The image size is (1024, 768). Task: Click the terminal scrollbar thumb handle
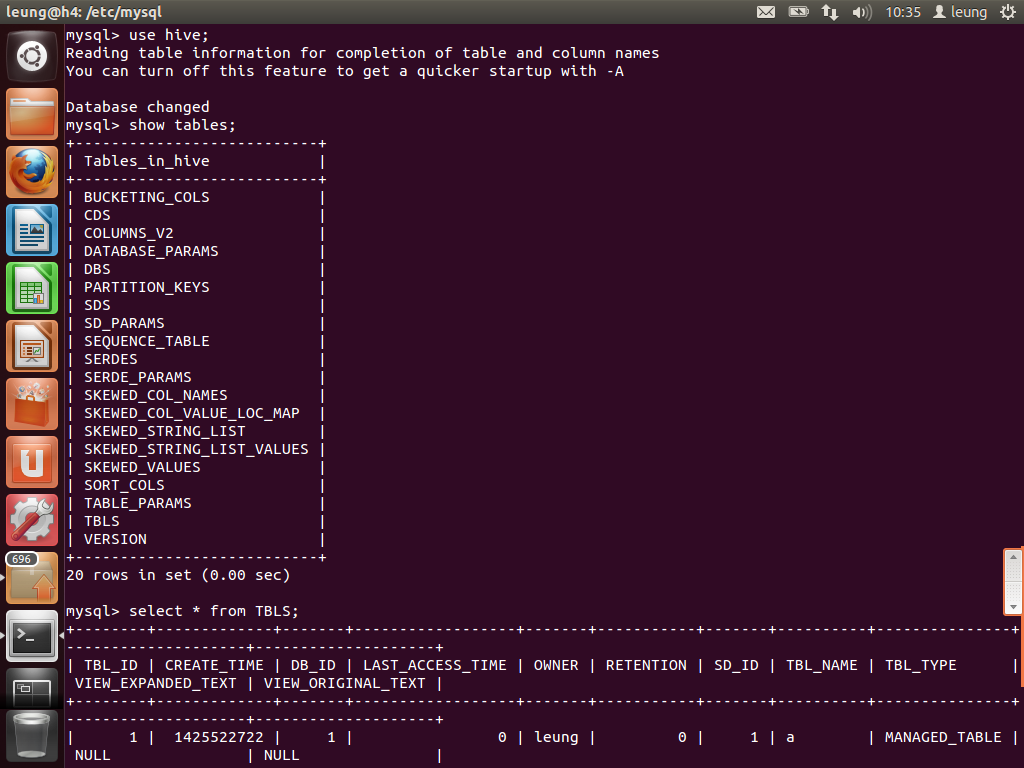point(1013,582)
